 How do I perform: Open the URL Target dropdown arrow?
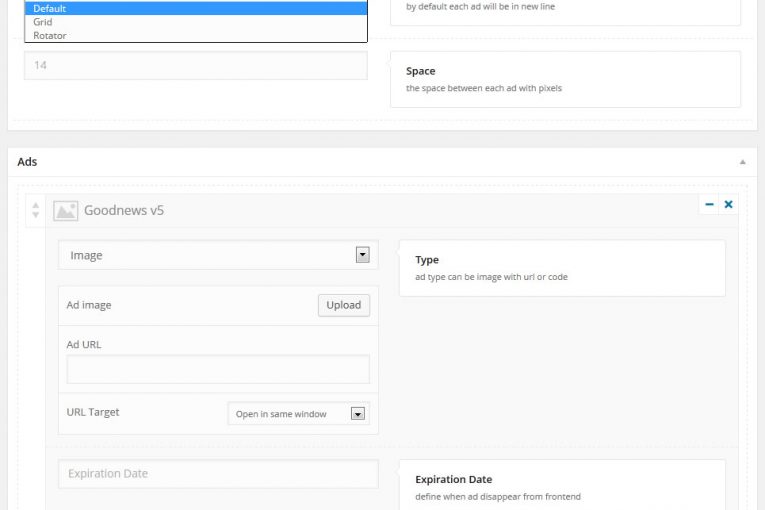coord(358,414)
